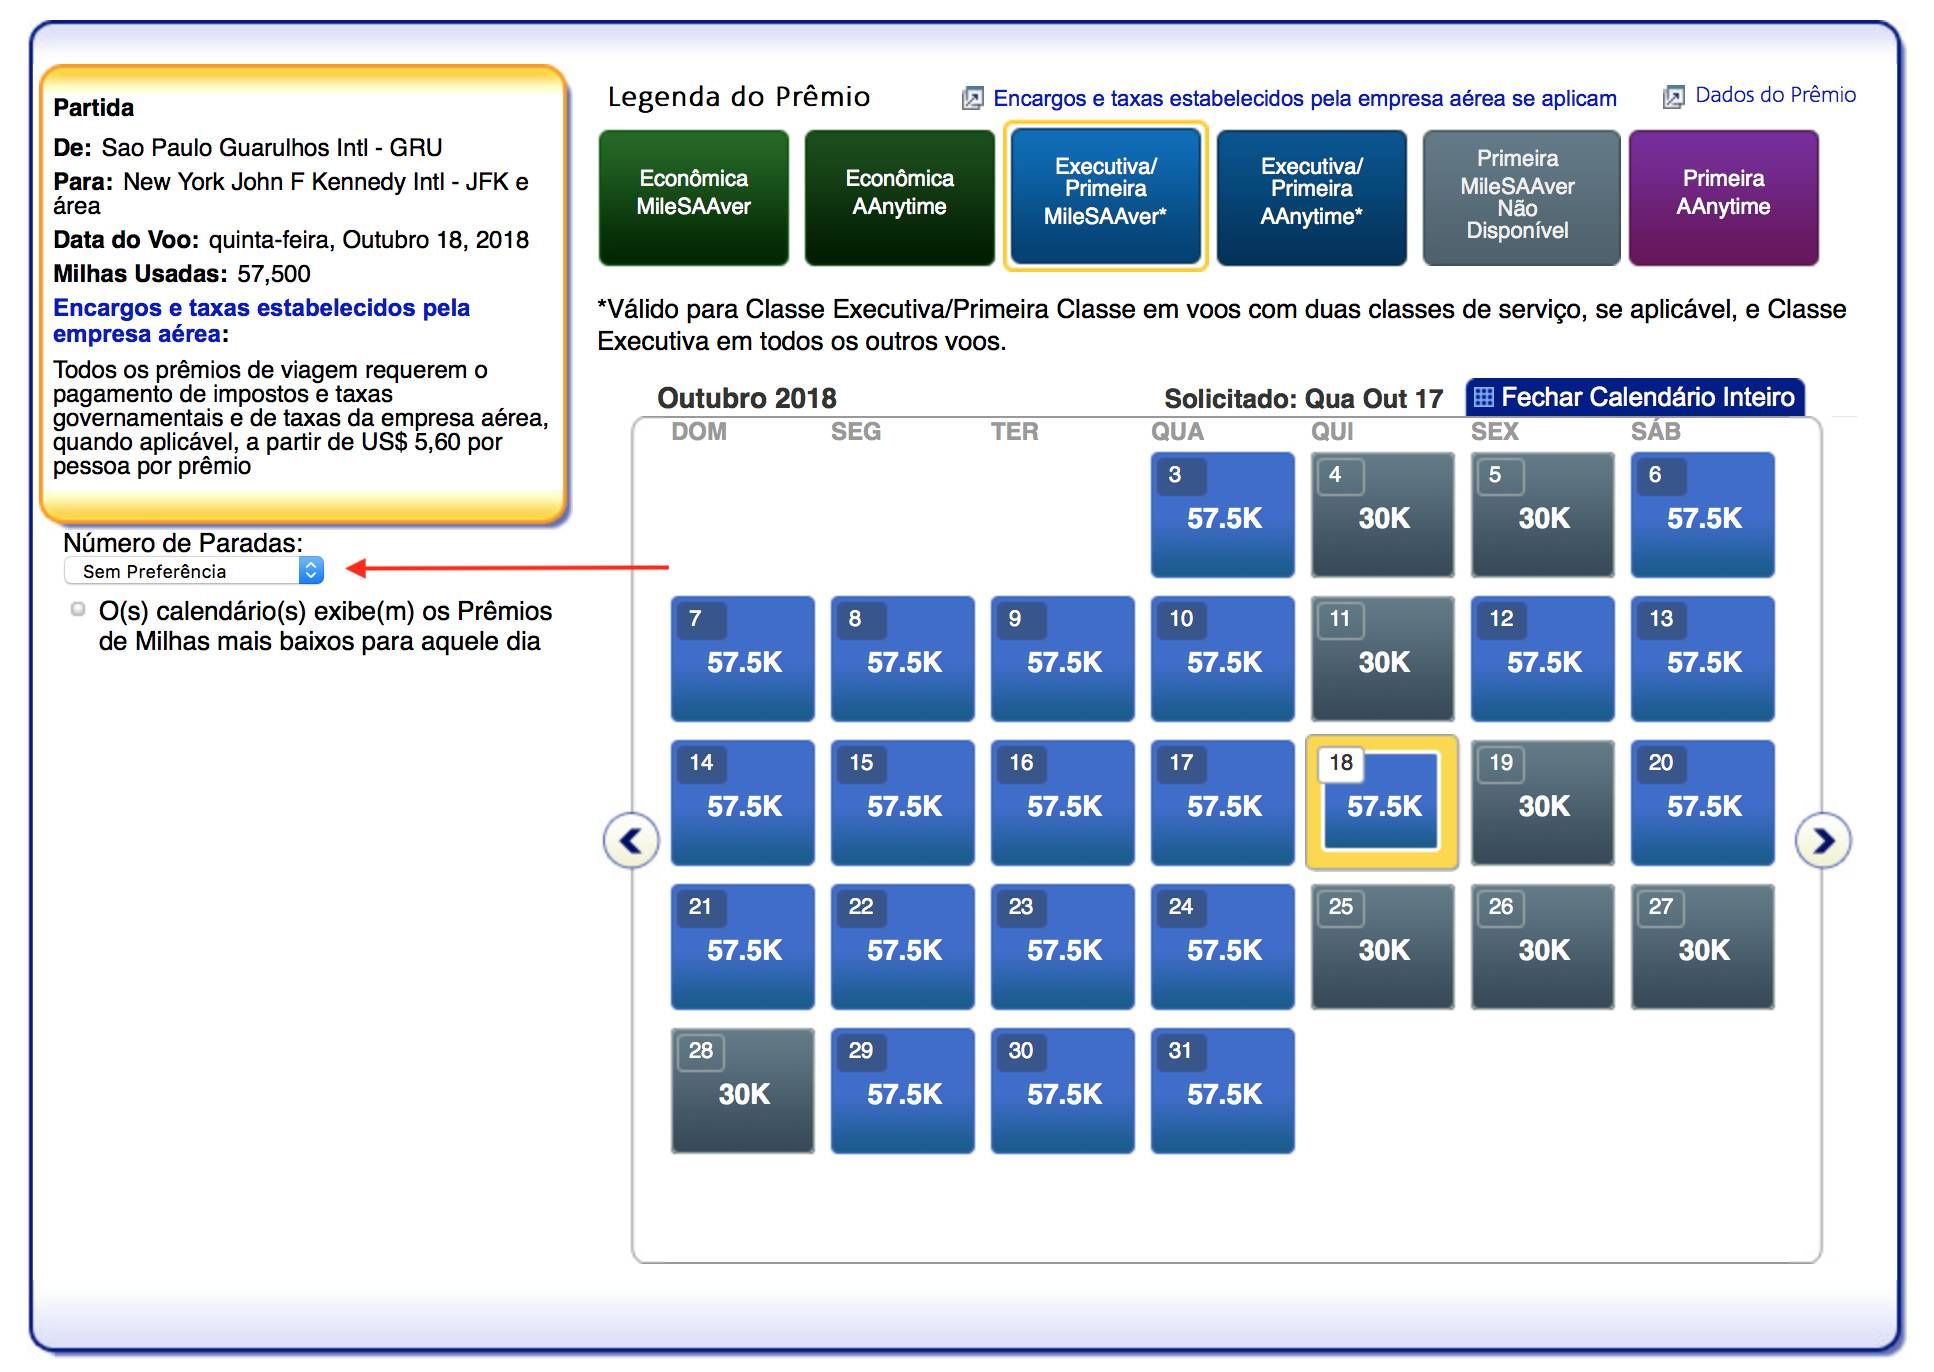This screenshot has width=1934, height=1372.
Task: Select October 15 at 57.5K
Action: click(x=903, y=802)
